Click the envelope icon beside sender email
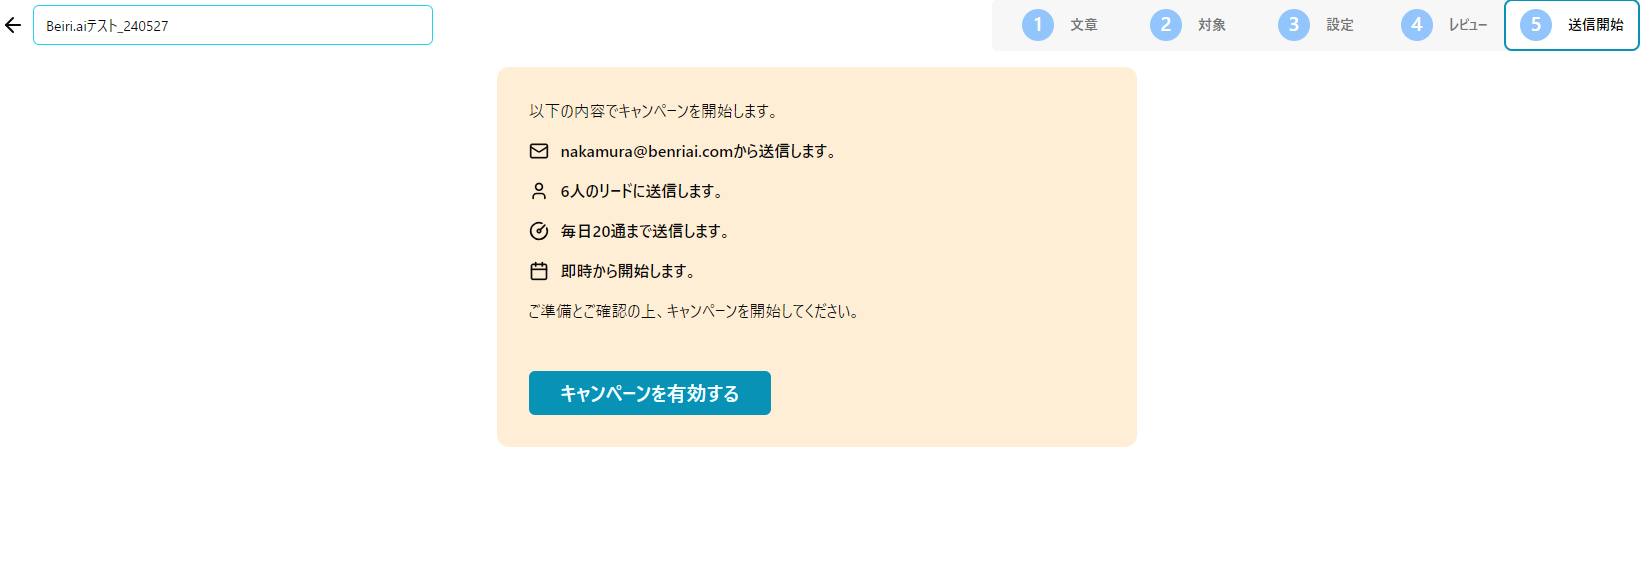The width and height of the screenshot is (1642, 572). (x=539, y=151)
